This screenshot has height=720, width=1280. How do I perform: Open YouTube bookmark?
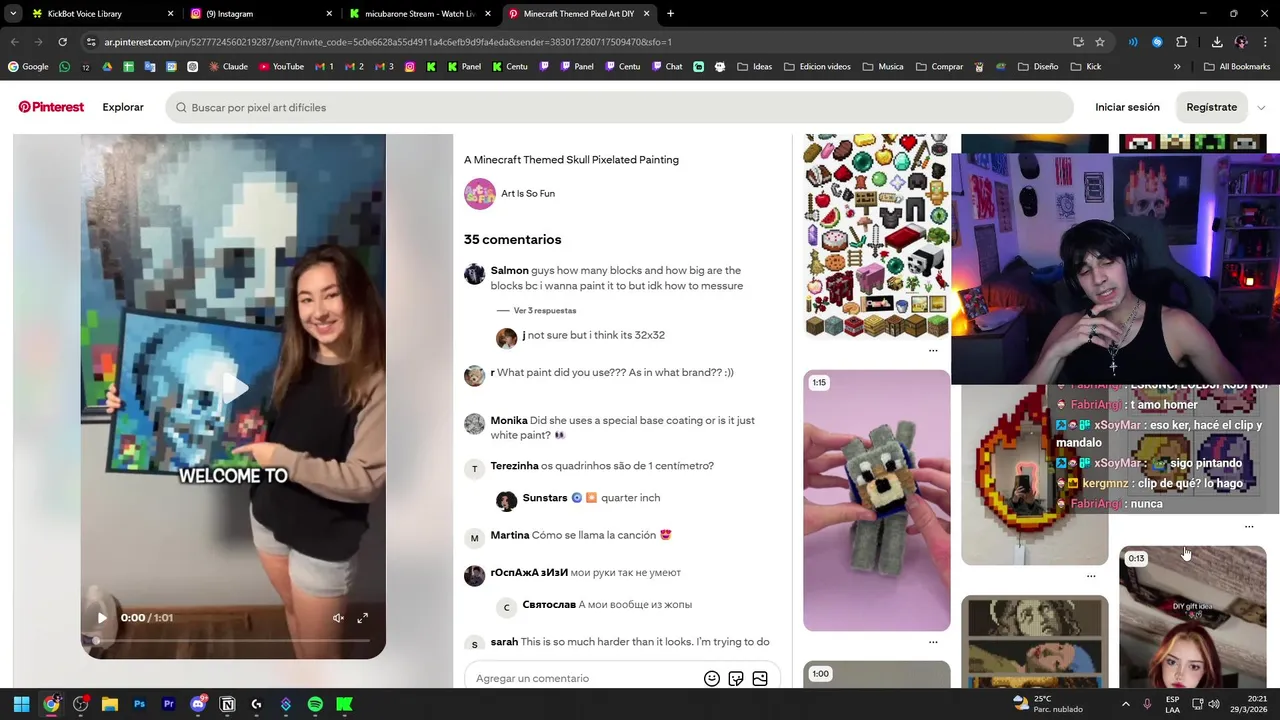click(281, 67)
